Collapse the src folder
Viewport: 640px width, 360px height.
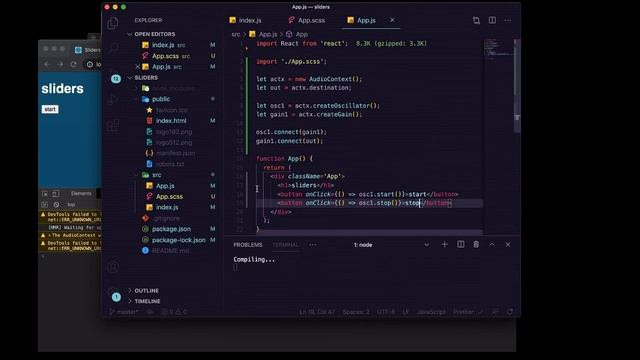(157, 175)
